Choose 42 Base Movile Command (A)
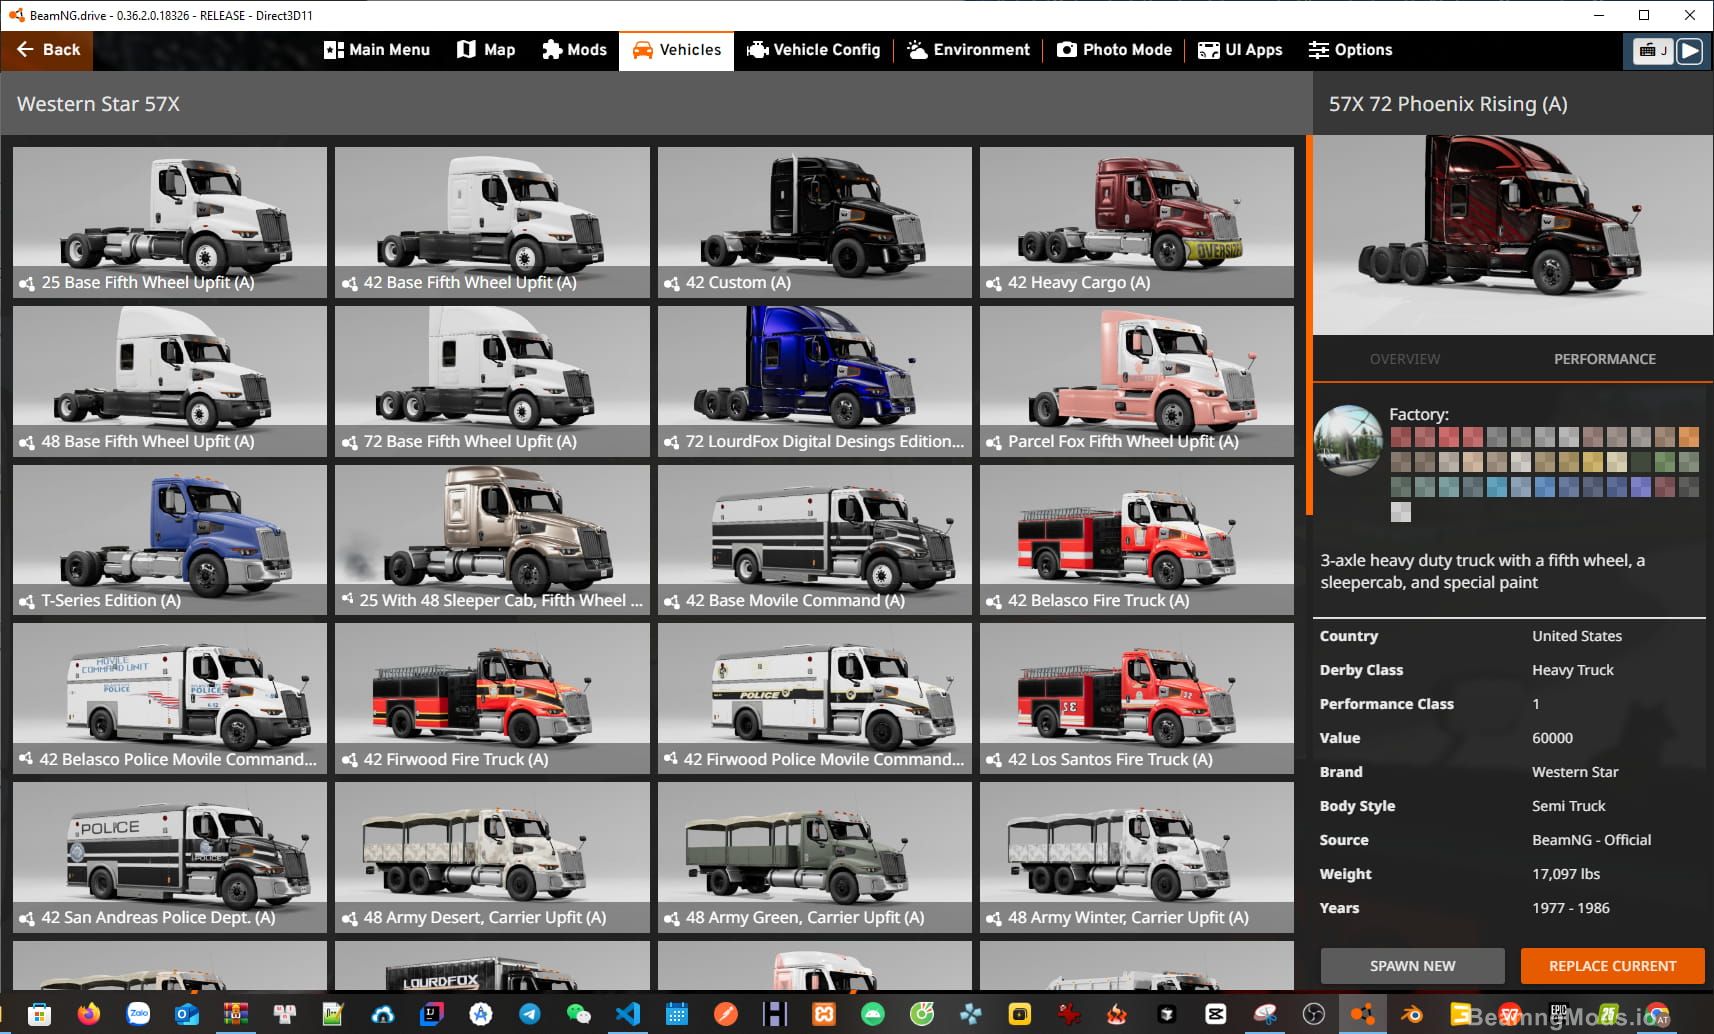Screen dimensions: 1714x1034 tap(814, 540)
